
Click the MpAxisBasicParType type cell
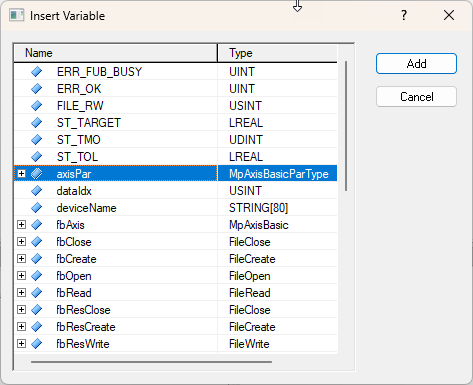tap(277, 174)
